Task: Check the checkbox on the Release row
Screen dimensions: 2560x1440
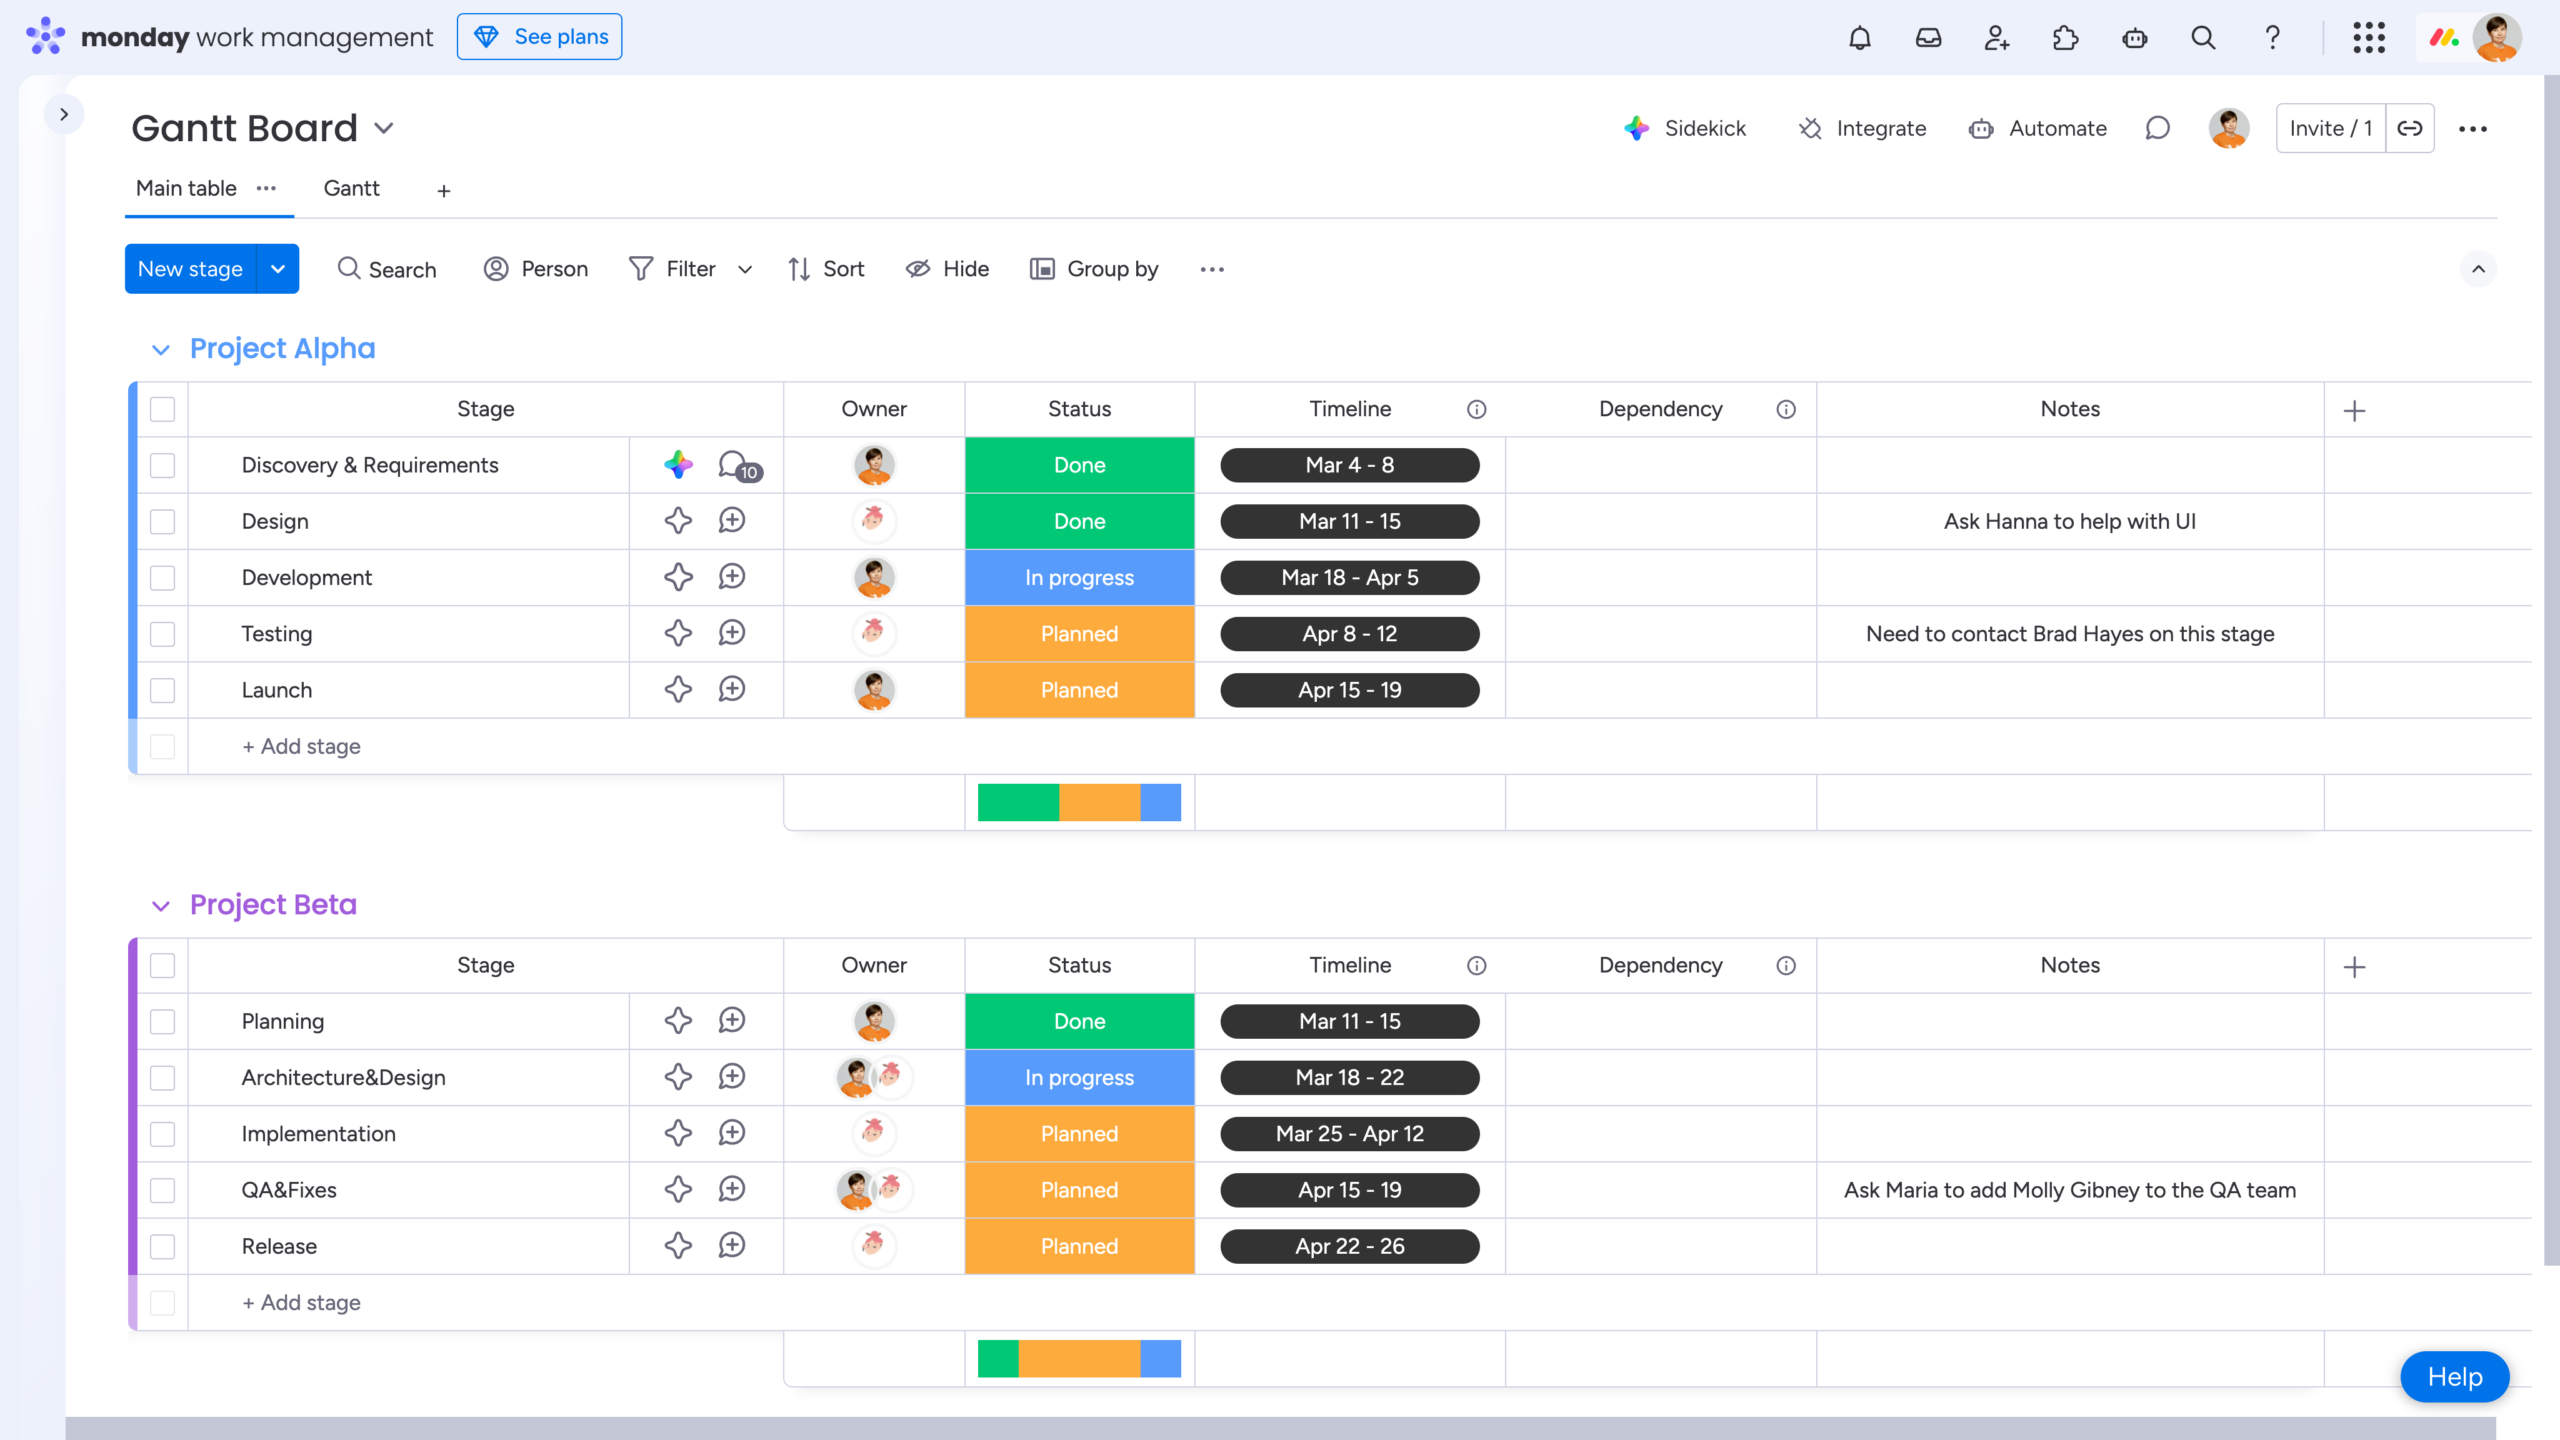Action: pos(162,1246)
